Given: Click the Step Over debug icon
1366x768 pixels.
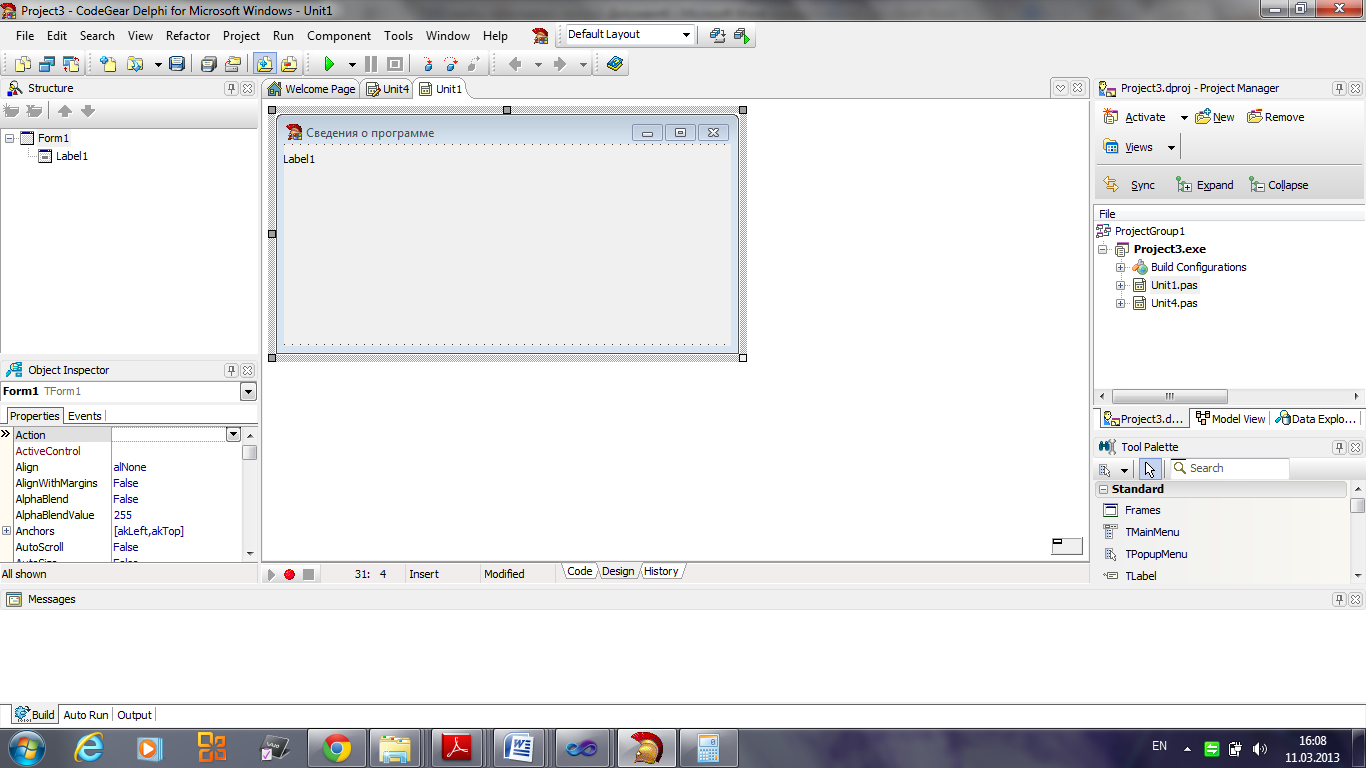Looking at the screenshot, I should click(451, 64).
